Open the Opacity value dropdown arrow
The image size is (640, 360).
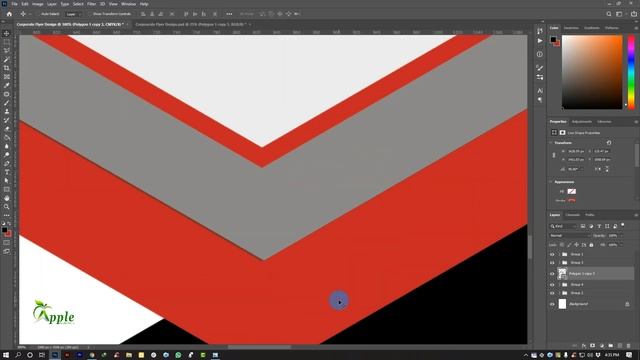(621, 236)
